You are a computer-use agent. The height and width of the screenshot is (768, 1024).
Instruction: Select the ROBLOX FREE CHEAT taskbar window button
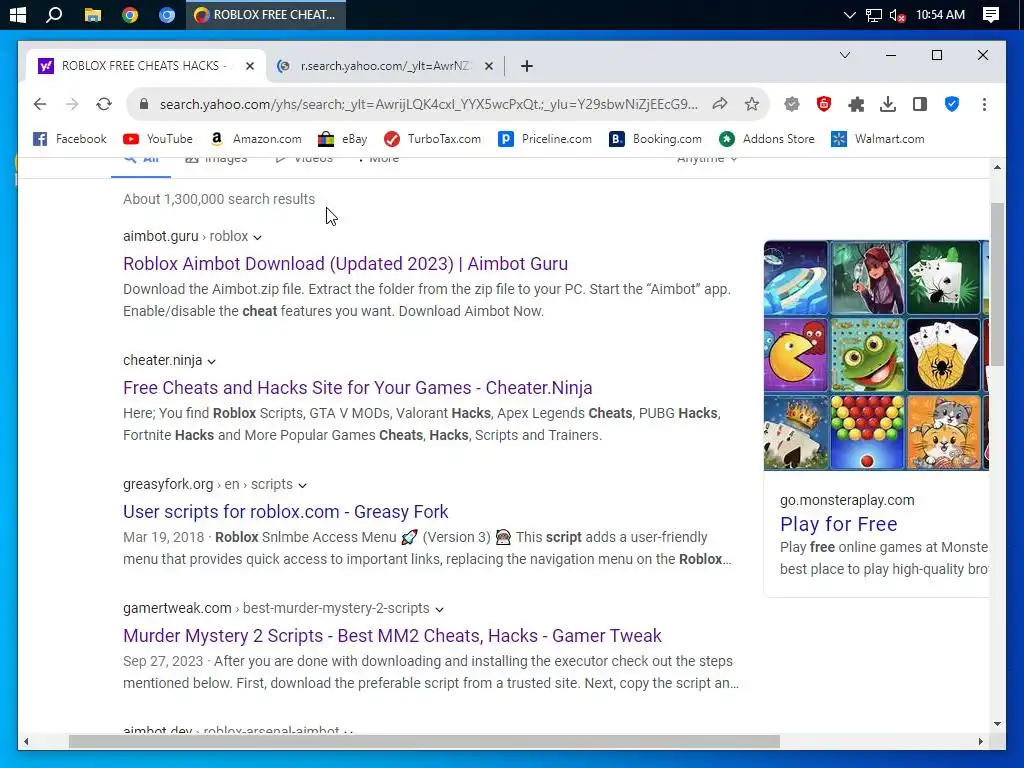(266, 14)
